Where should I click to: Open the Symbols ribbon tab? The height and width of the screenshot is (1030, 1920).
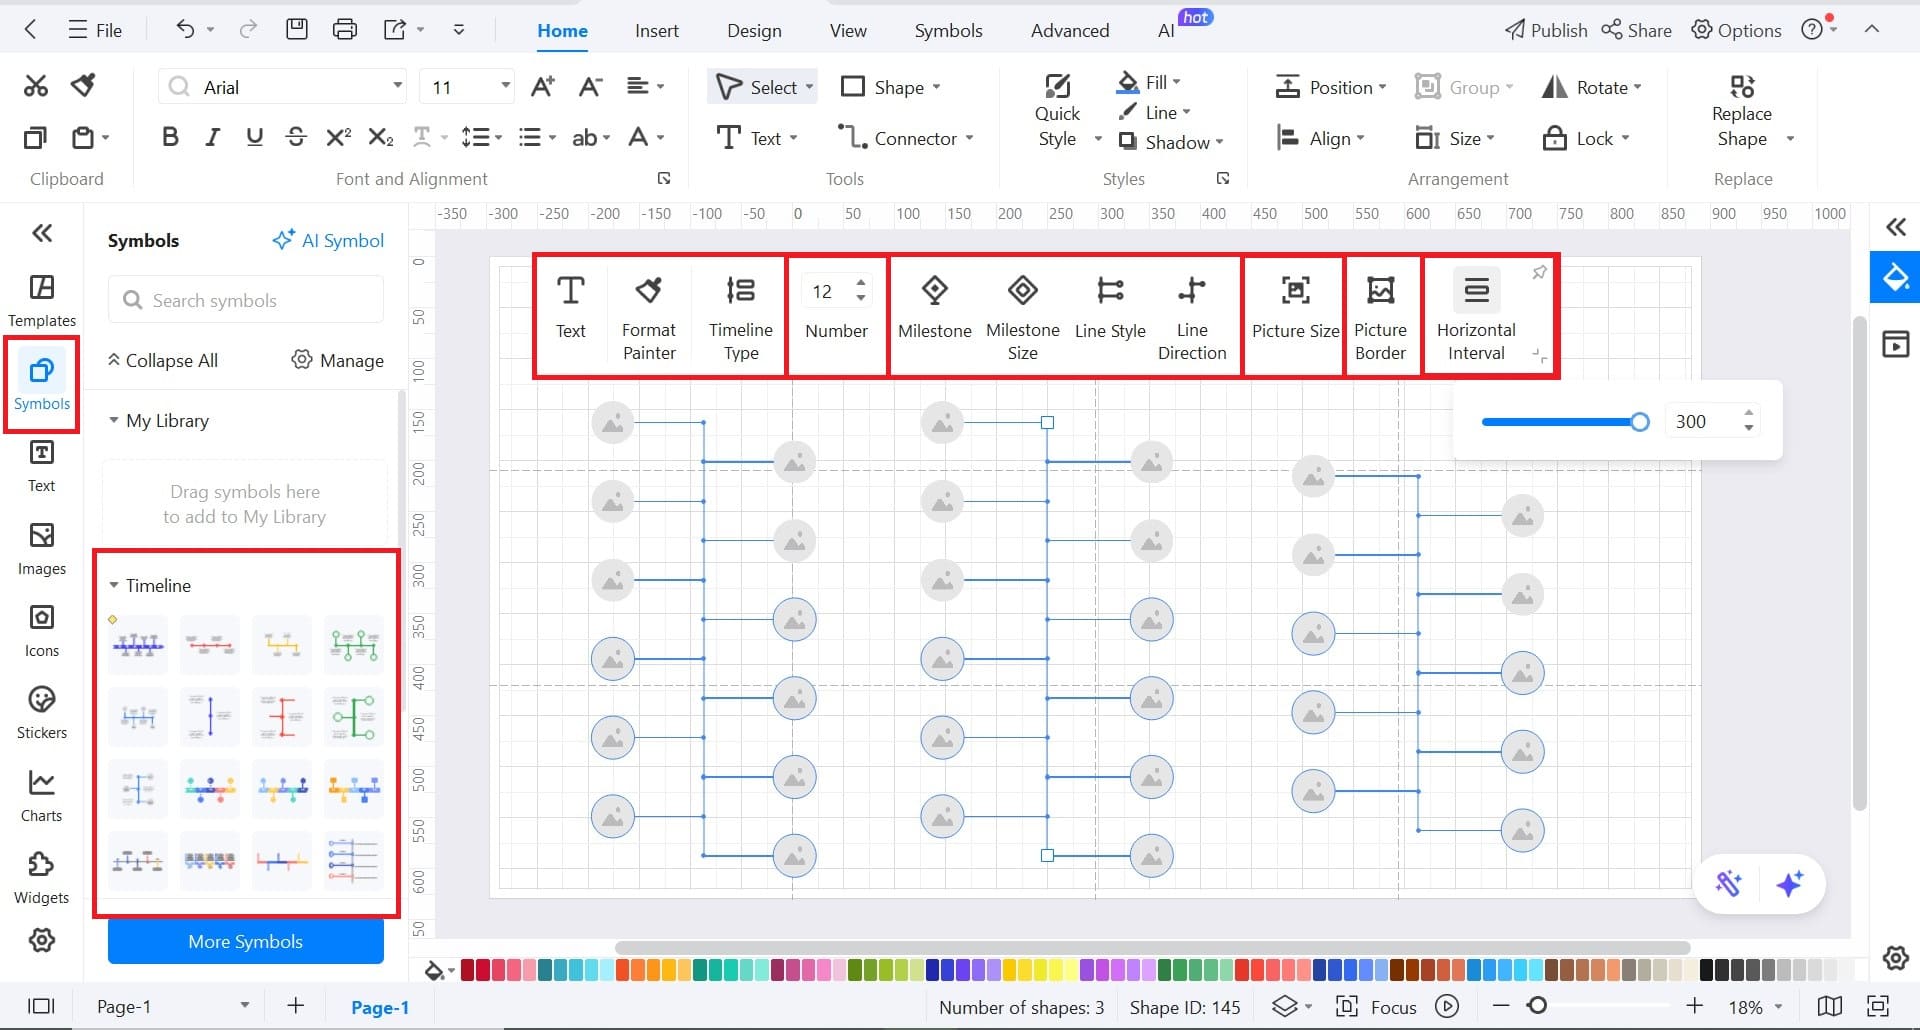(948, 30)
